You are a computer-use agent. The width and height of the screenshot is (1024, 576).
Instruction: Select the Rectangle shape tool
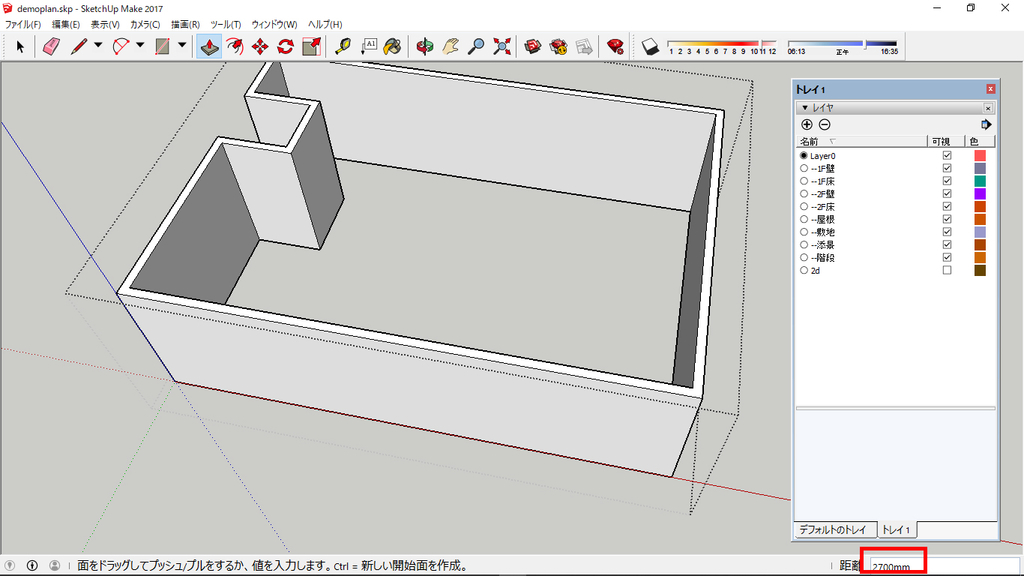coord(163,46)
